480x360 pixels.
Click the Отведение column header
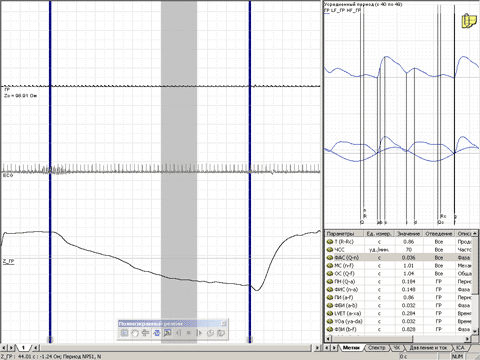[439, 234]
